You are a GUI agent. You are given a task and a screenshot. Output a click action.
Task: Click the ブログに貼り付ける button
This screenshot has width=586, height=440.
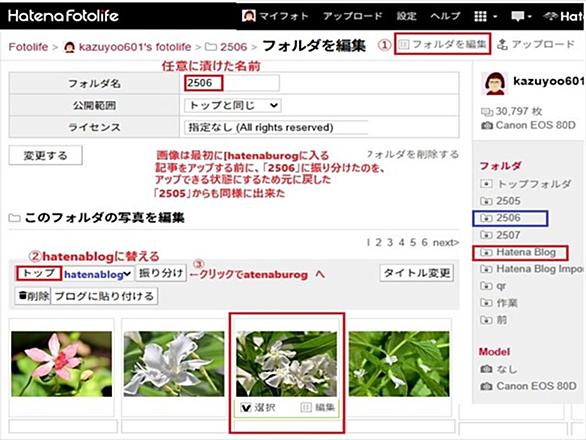pyautogui.click(x=104, y=296)
